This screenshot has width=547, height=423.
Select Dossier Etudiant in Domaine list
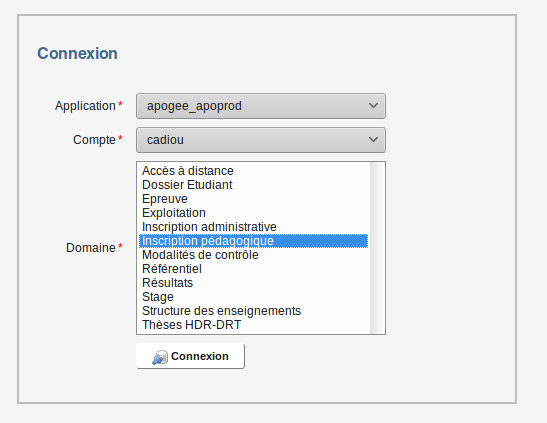tap(254, 185)
